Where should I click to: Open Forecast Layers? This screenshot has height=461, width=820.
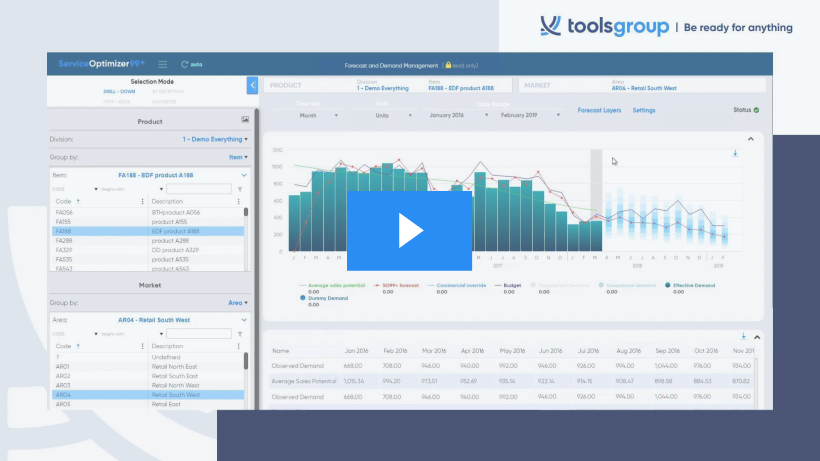click(x=599, y=110)
